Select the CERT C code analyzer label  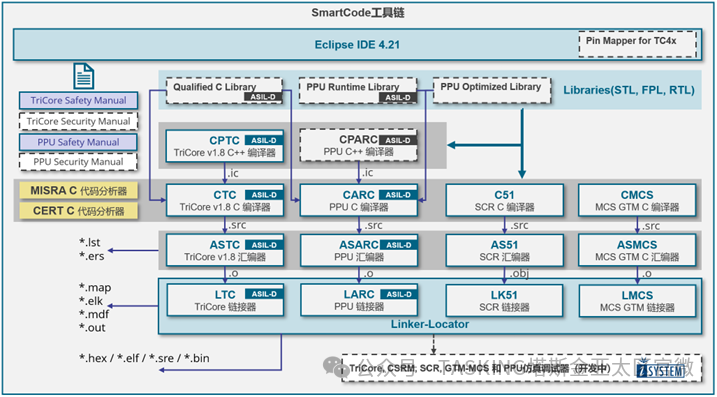[x=78, y=211]
